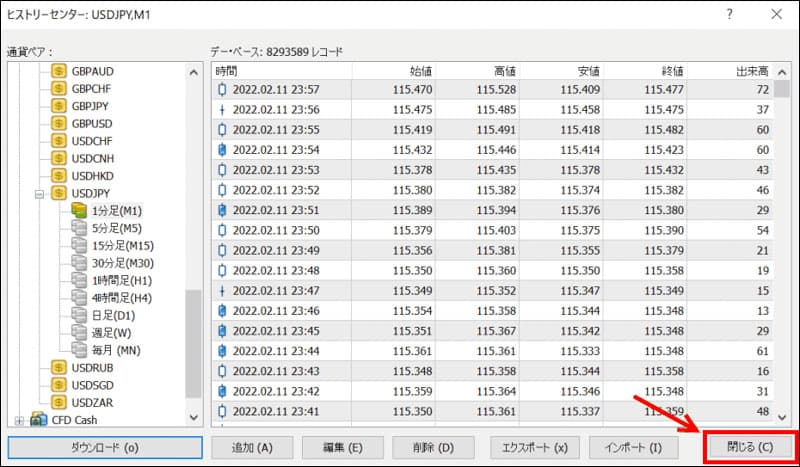Screen dimensions: 800x467
Task: Click candle icon for 2022.02.11 23:57 row
Action: point(222,90)
